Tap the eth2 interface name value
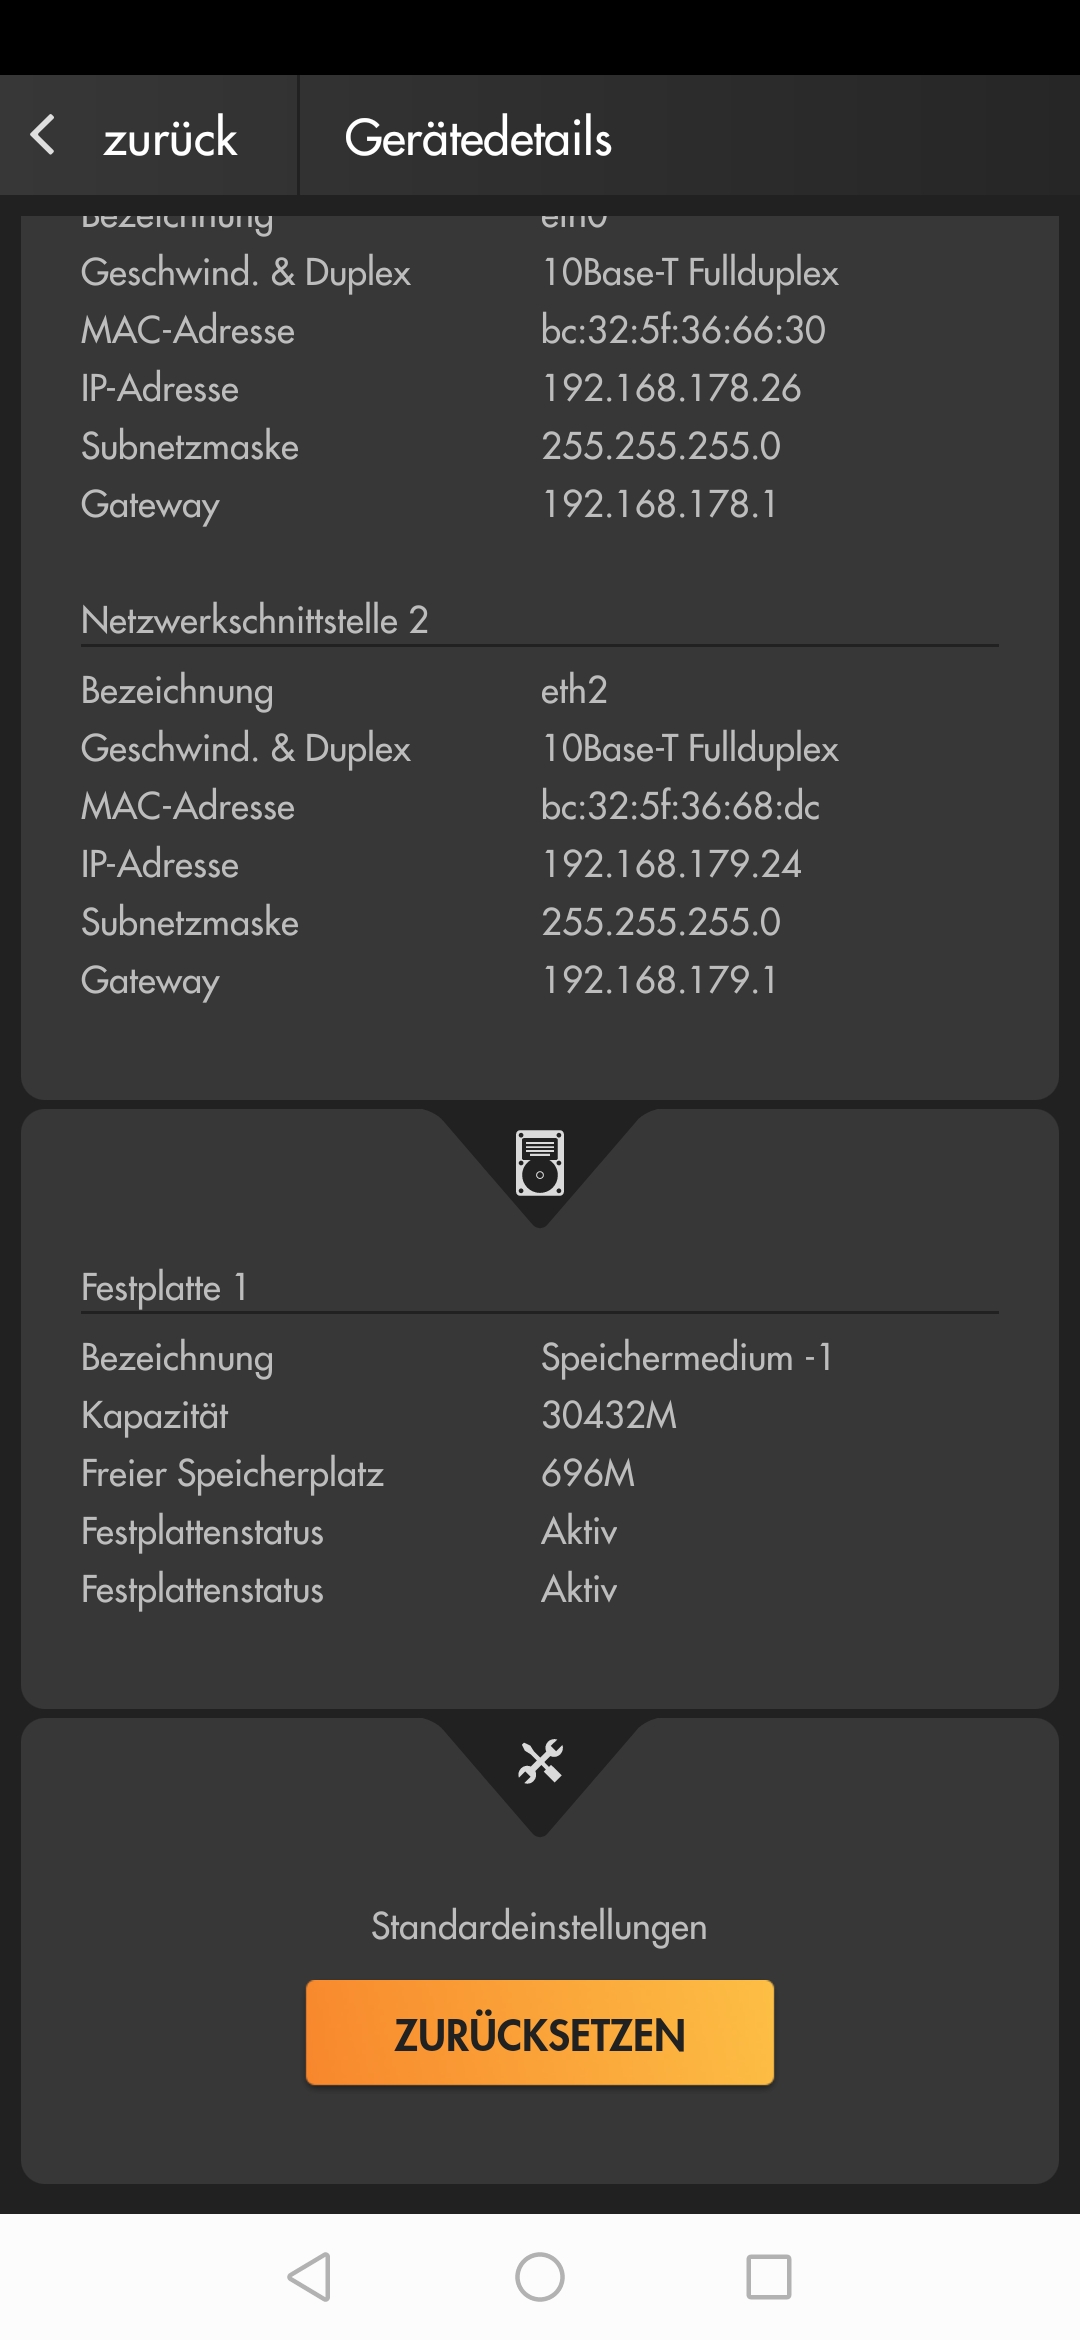 pos(574,690)
